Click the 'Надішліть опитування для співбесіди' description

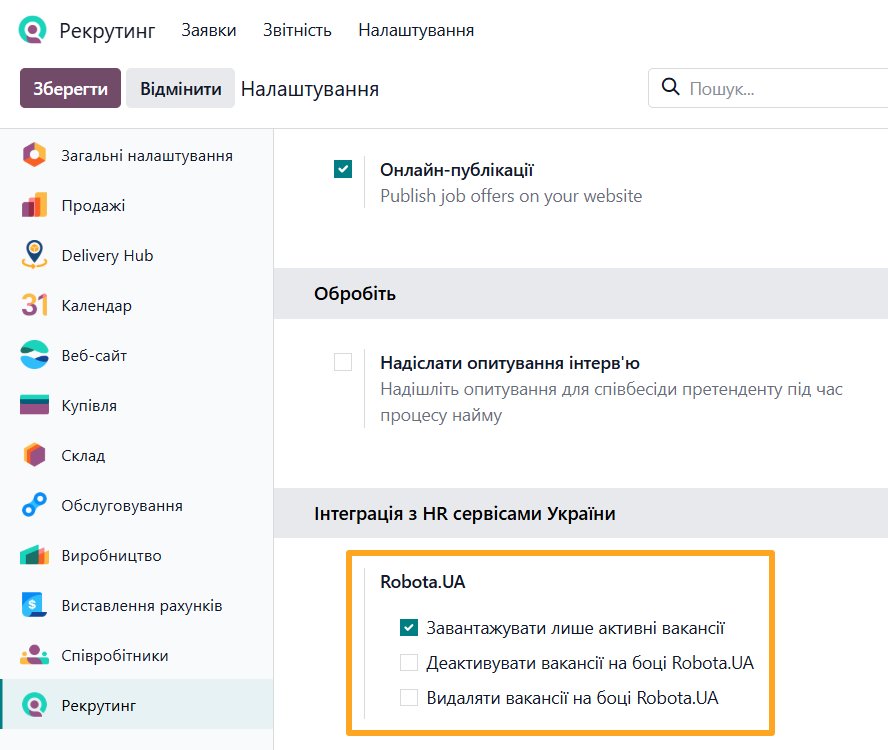pos(611,402)
